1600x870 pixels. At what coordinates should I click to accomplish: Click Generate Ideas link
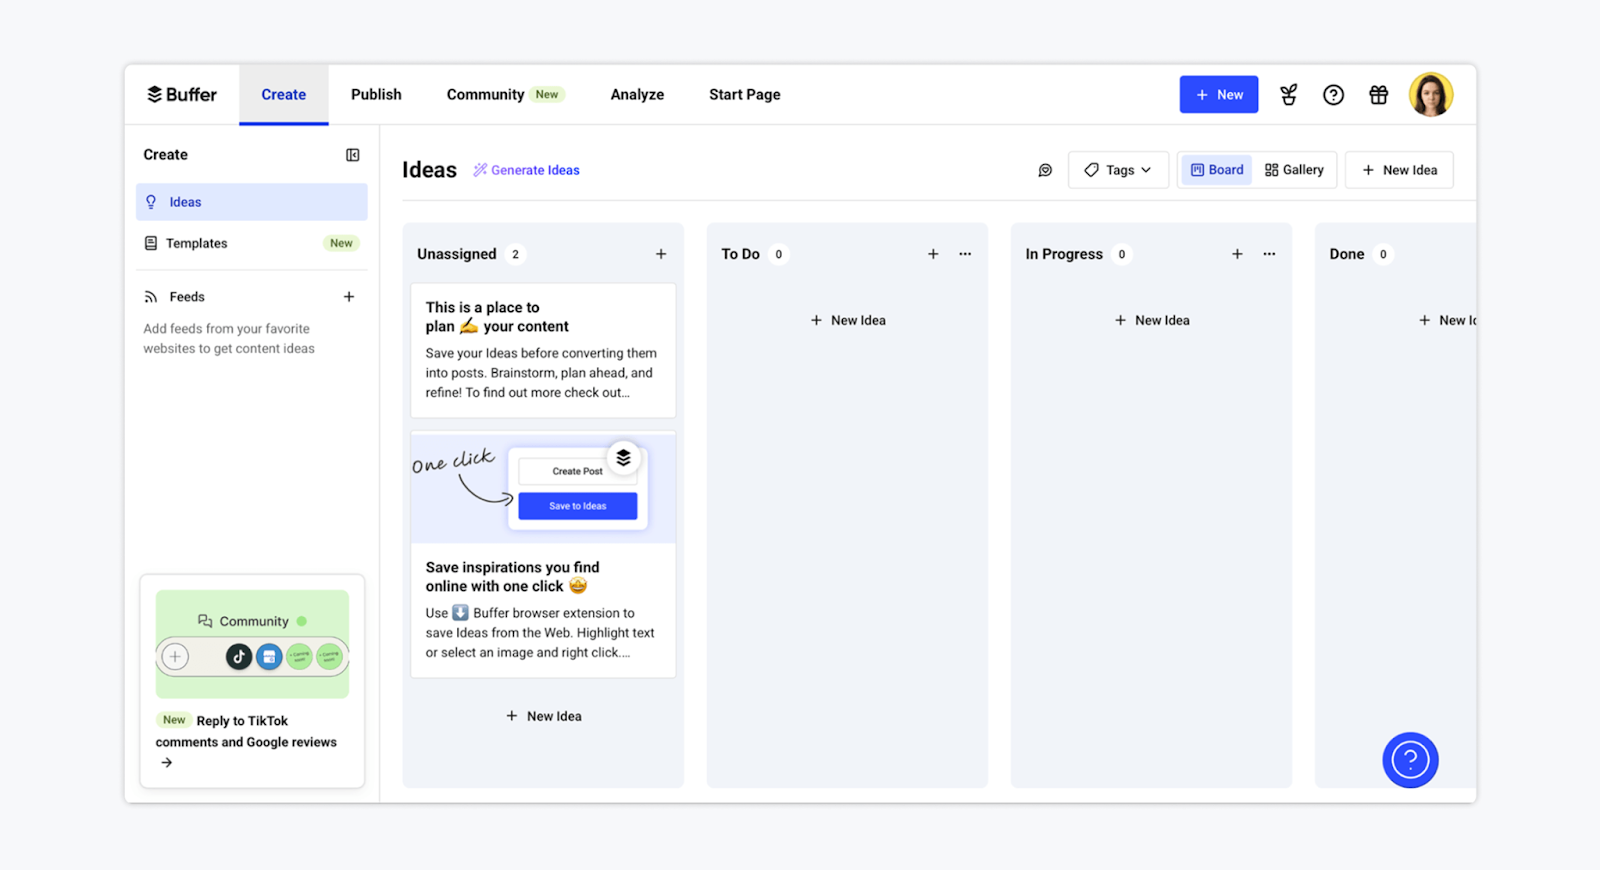[x=527, y=170]
